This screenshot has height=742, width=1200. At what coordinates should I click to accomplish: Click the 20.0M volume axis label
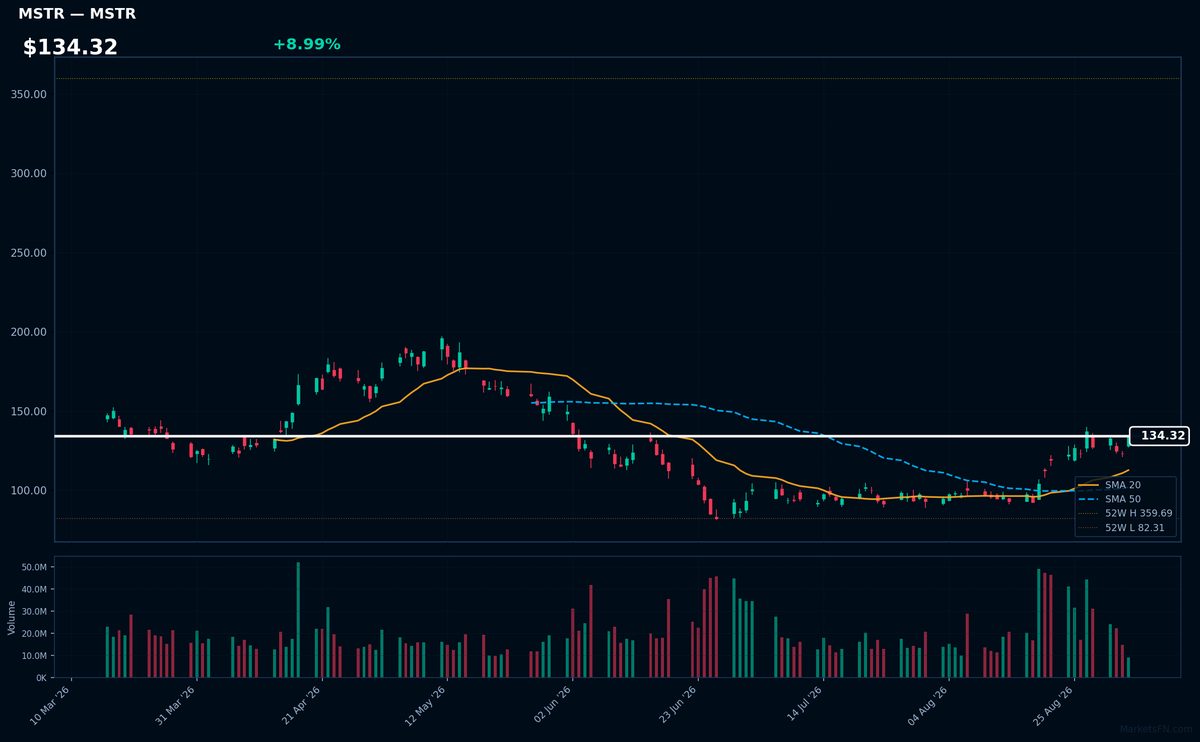coord(34,634)
